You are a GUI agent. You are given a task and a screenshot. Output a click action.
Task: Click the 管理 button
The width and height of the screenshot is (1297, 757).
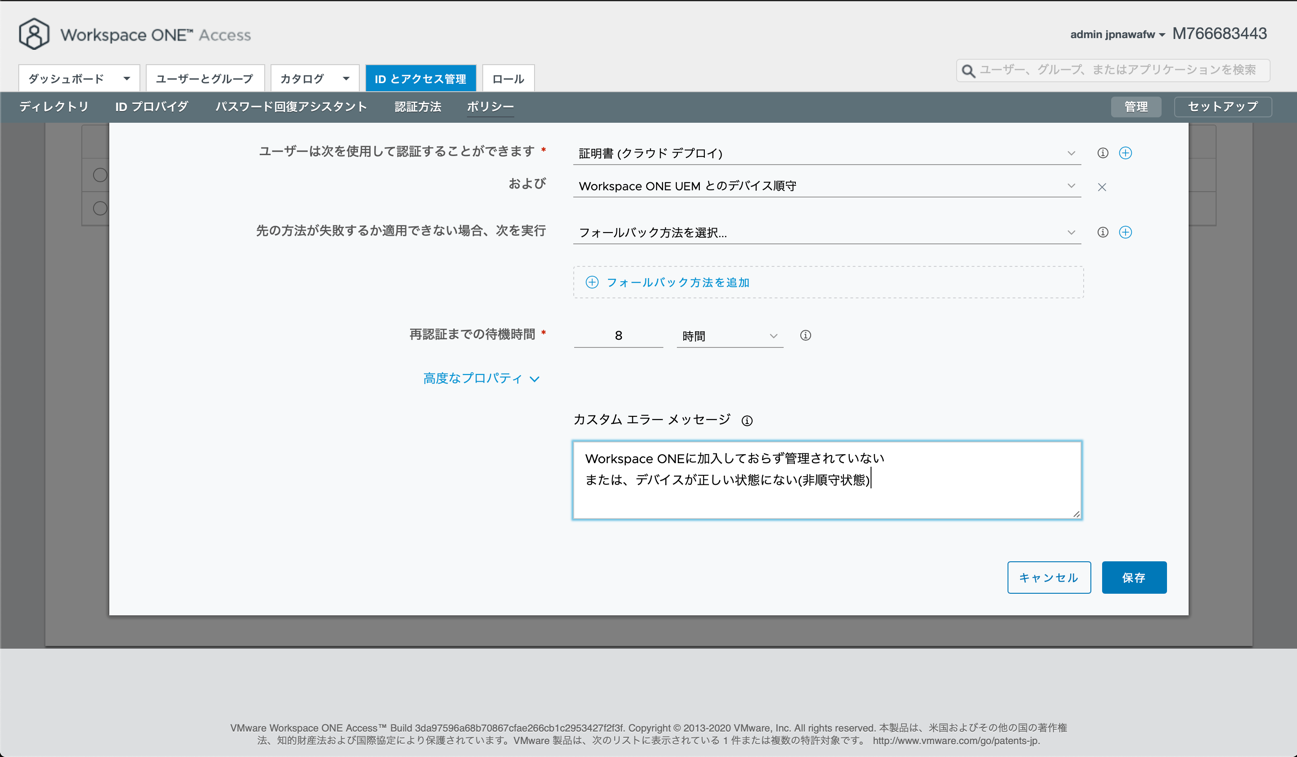tap(1136, 107)
